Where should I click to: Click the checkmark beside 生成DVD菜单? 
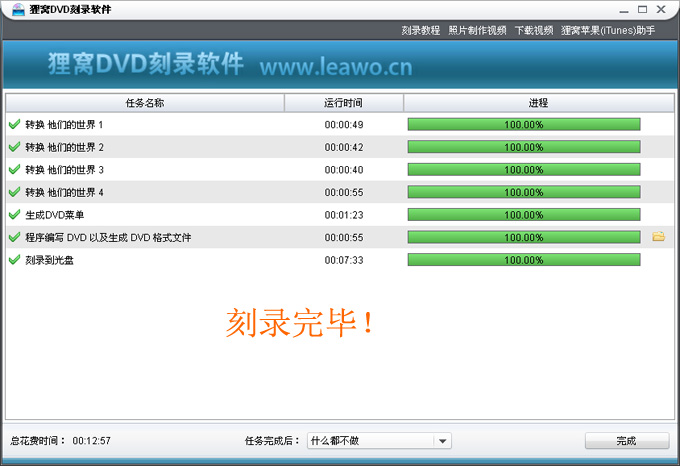15,215
